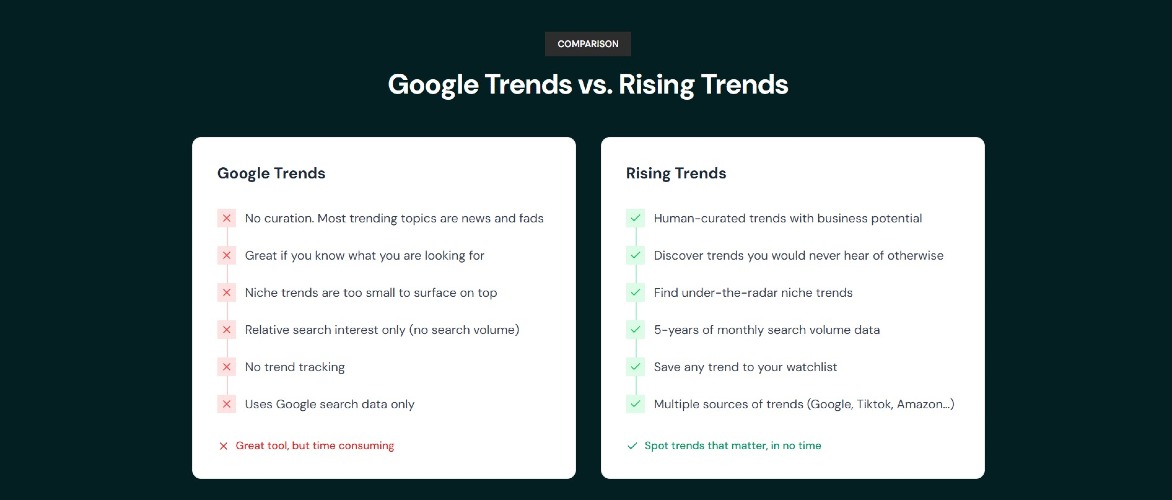Click green check beside 'Multiple sources of trends'

pos(635,404)
